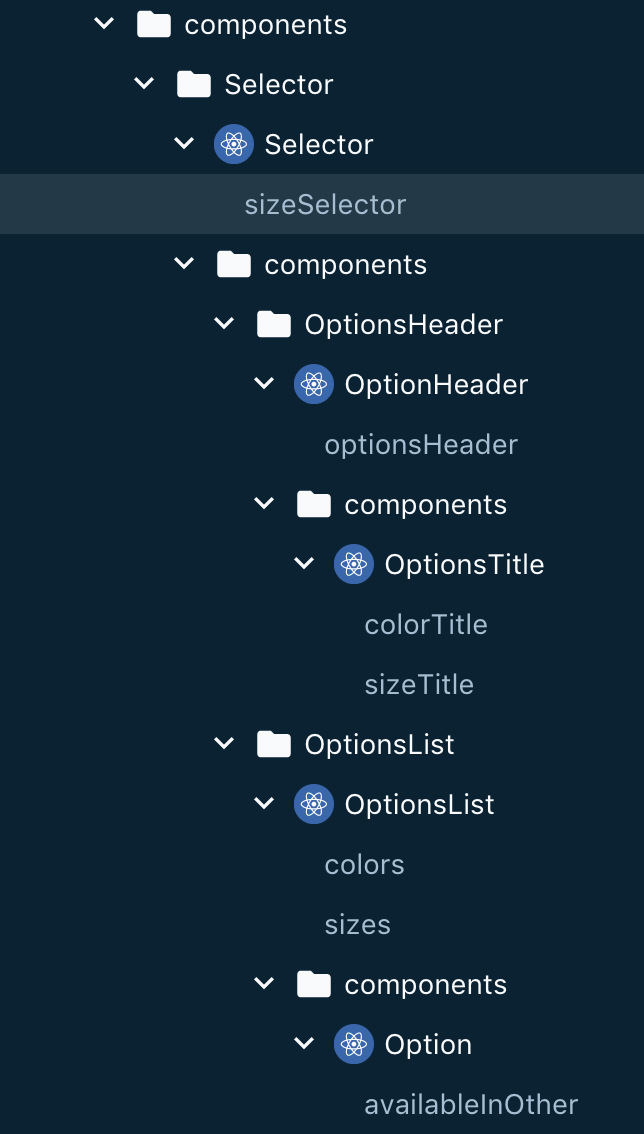The width and height of the screenshot is (644, 1134).
Task: Select the optionsHeader entry
Action: point(420,444)
